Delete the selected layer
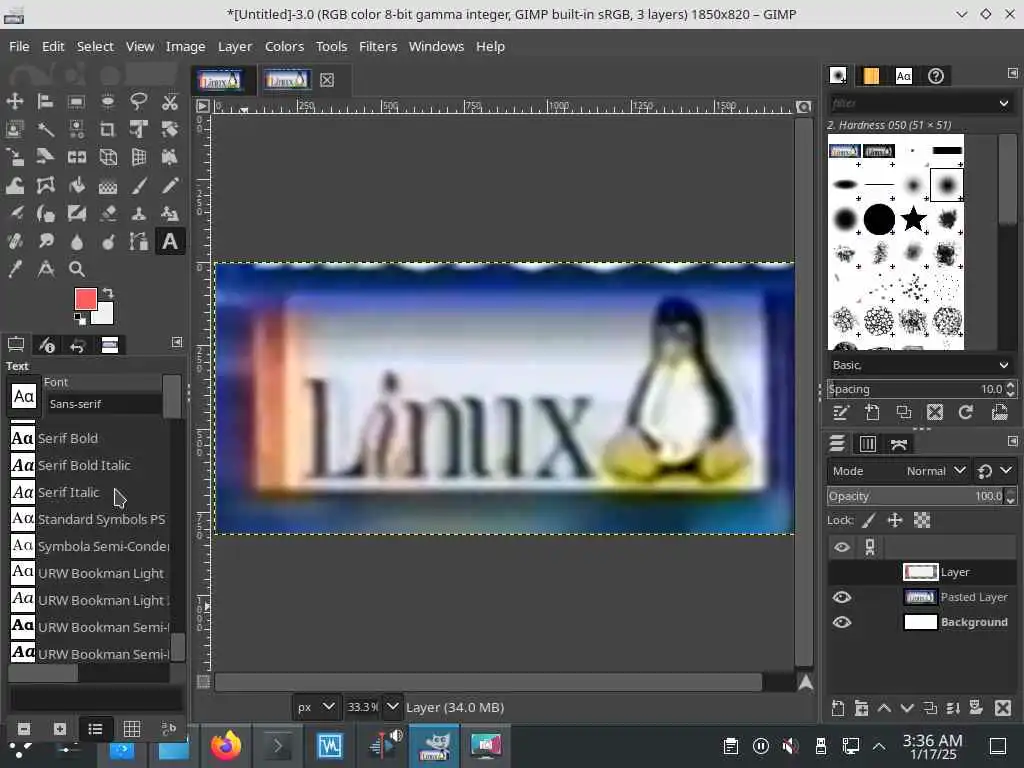 click(1003, 708)
